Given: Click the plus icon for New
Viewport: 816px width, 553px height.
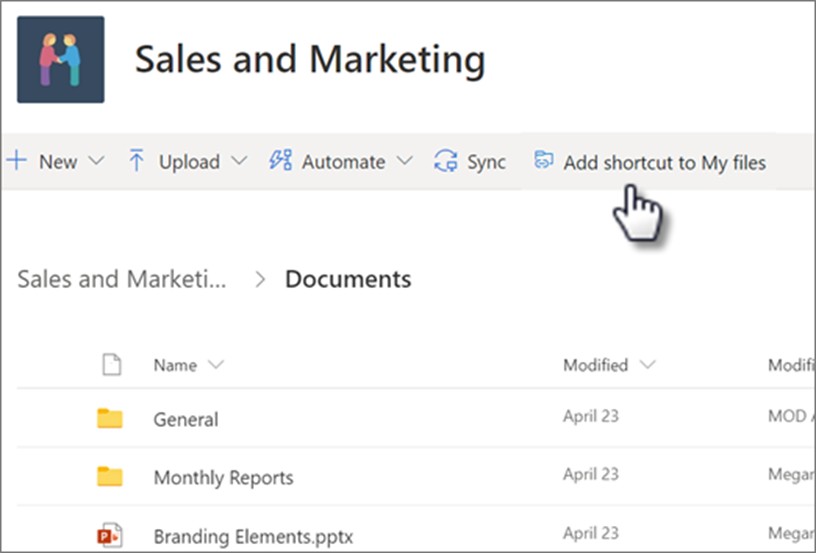Looking at the screenshot, I should tap(17, 161).
